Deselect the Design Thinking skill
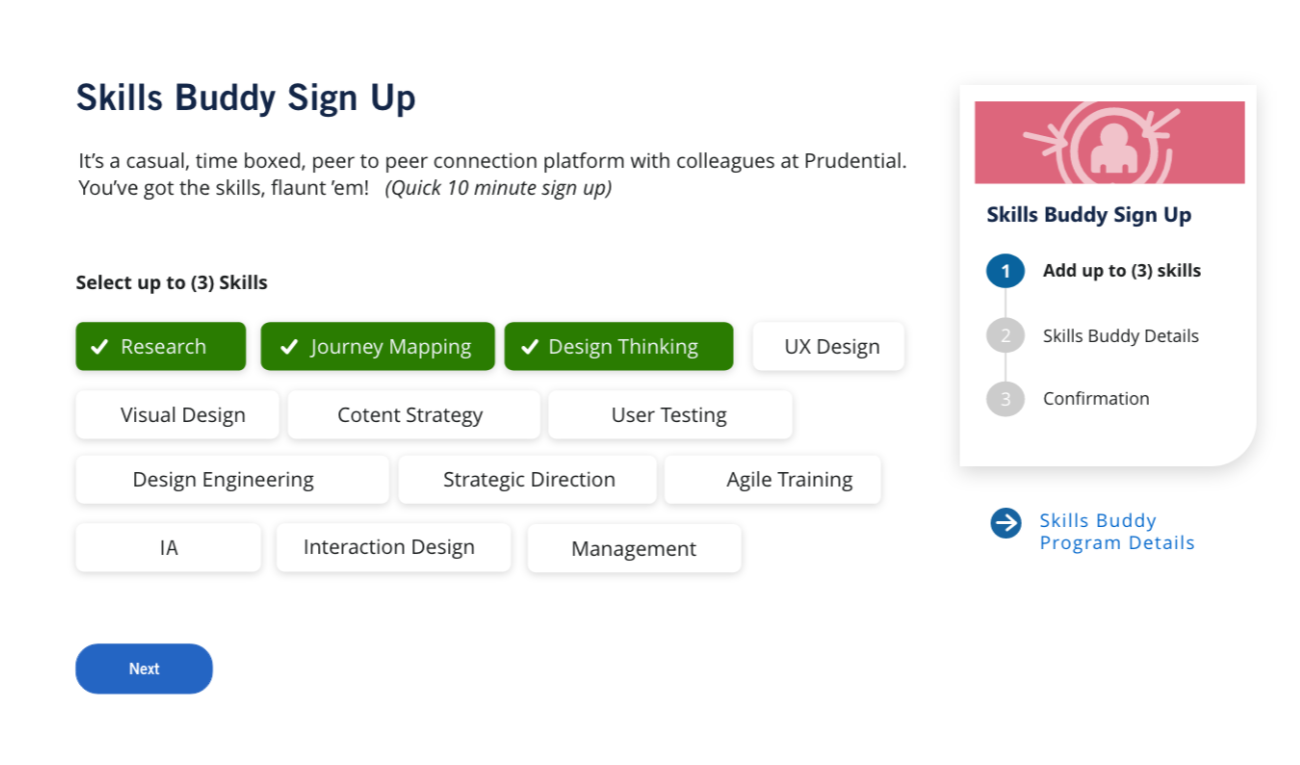1300x765 pixels. pos(619,347)
